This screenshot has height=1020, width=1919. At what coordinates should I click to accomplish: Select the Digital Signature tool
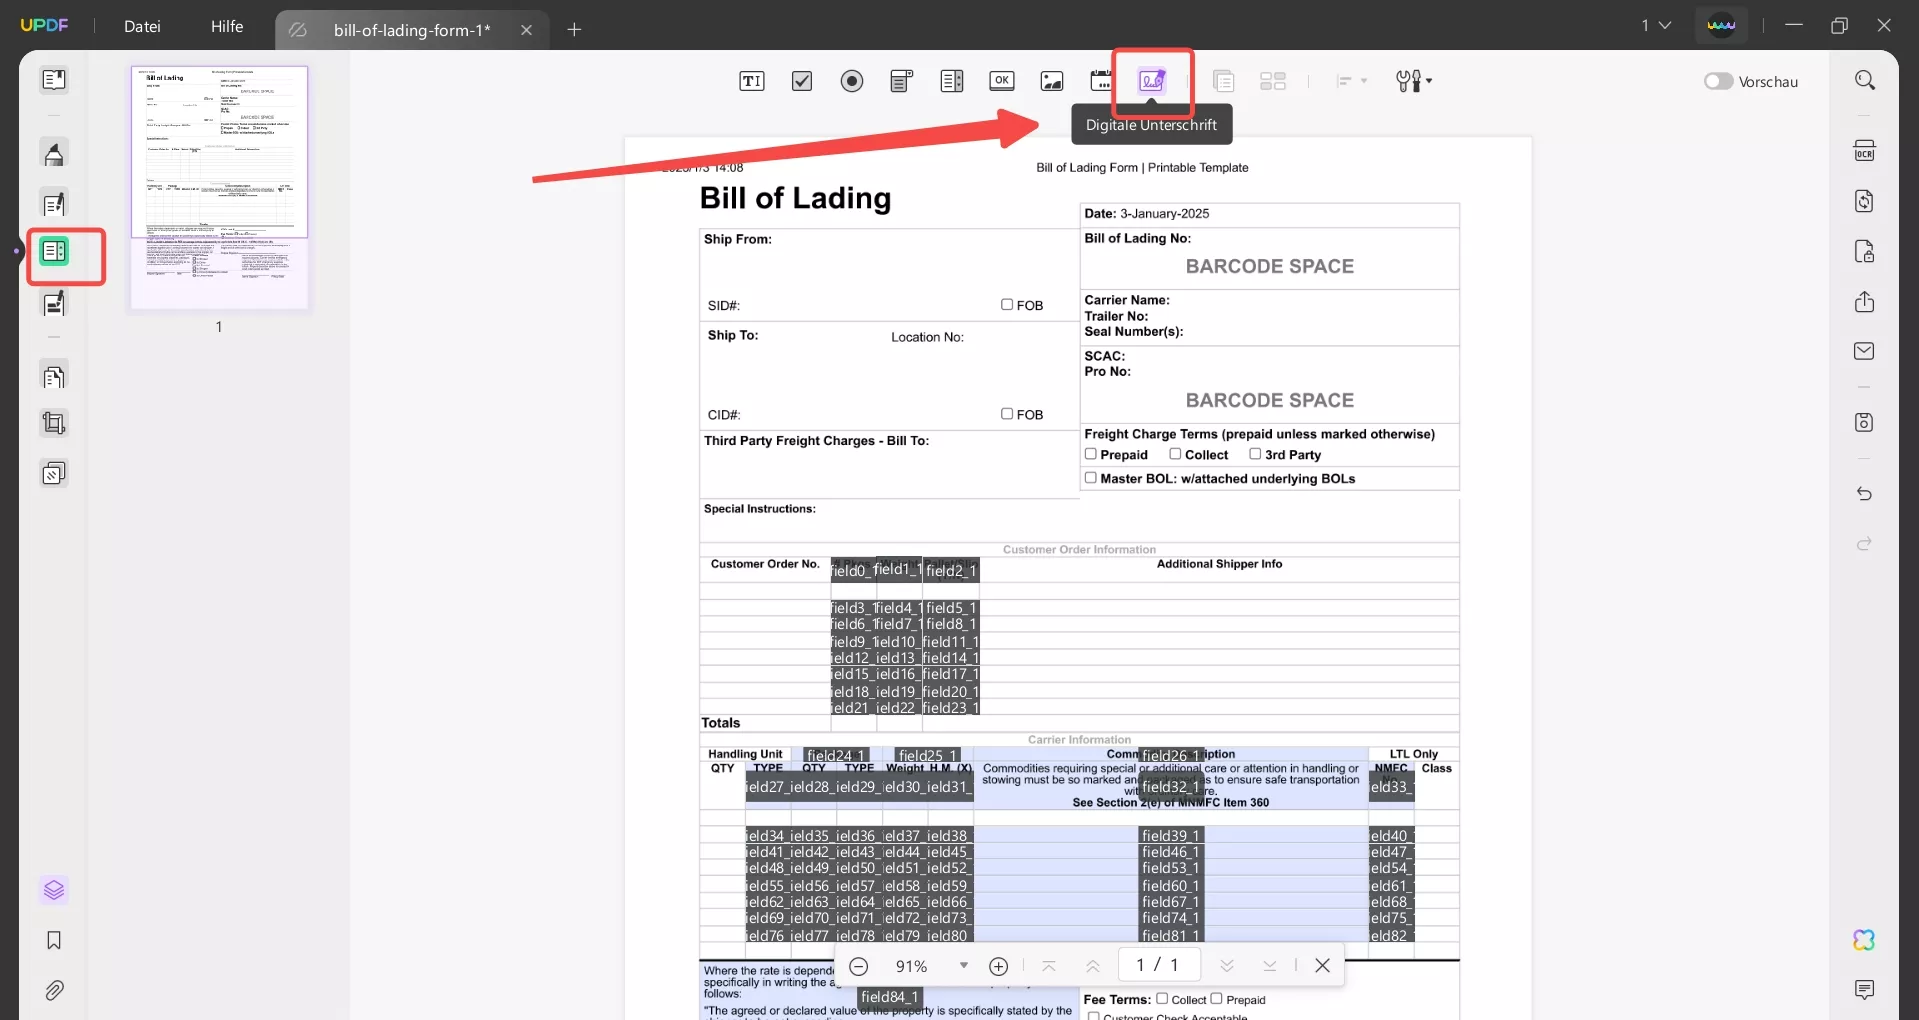tap(1152, 81)
